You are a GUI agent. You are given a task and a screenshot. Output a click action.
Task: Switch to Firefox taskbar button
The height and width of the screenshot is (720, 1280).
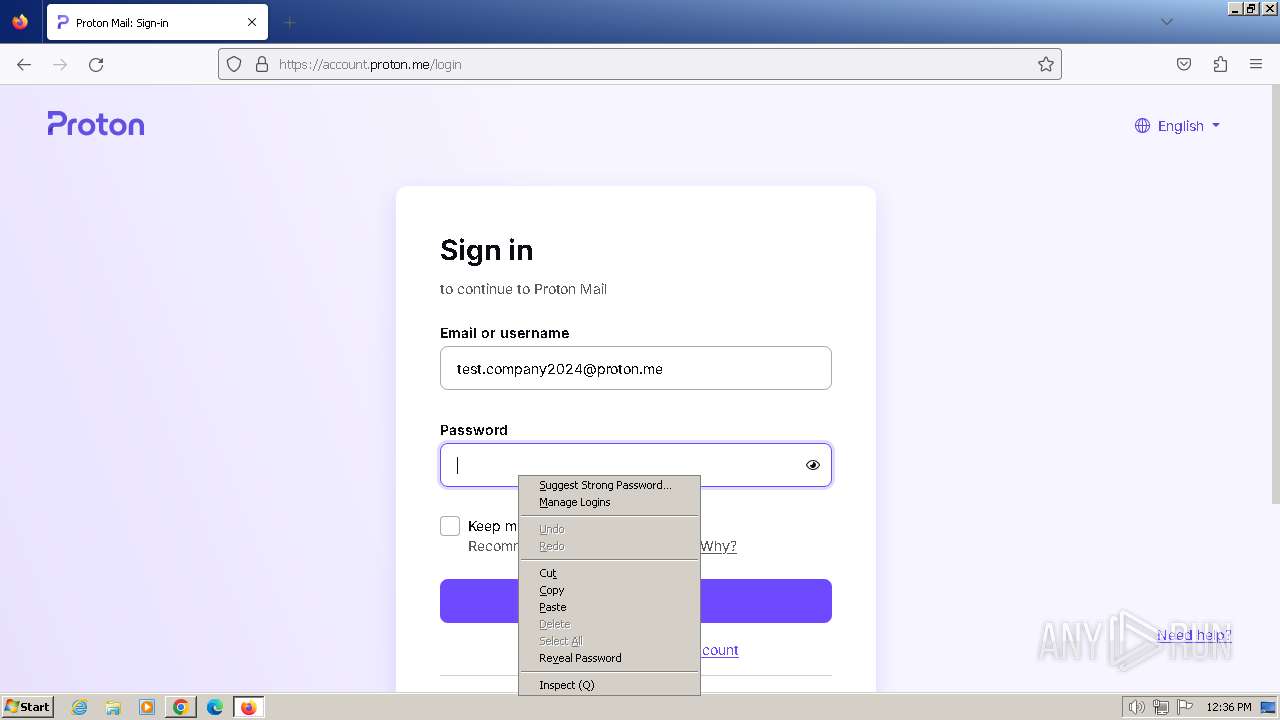(x=248, y=707)
